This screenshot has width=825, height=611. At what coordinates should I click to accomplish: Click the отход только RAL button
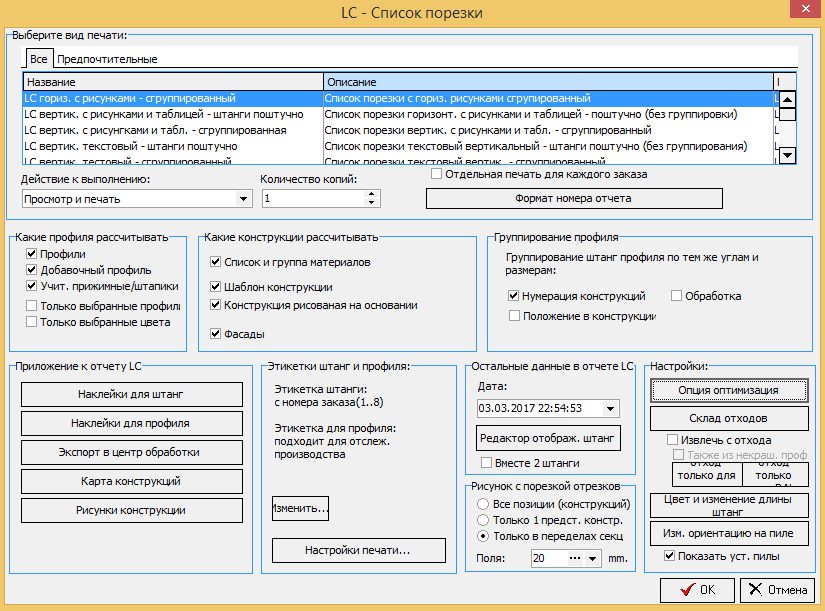[775, 474]
